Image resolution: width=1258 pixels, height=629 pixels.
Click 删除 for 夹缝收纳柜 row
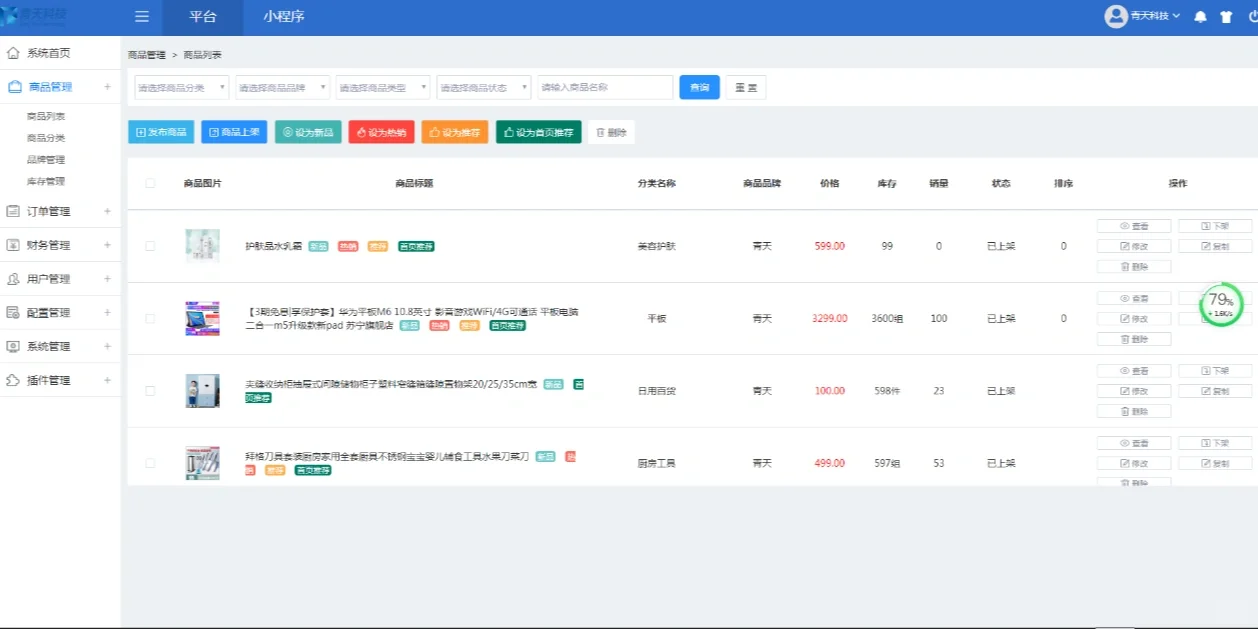point(1134,411)
